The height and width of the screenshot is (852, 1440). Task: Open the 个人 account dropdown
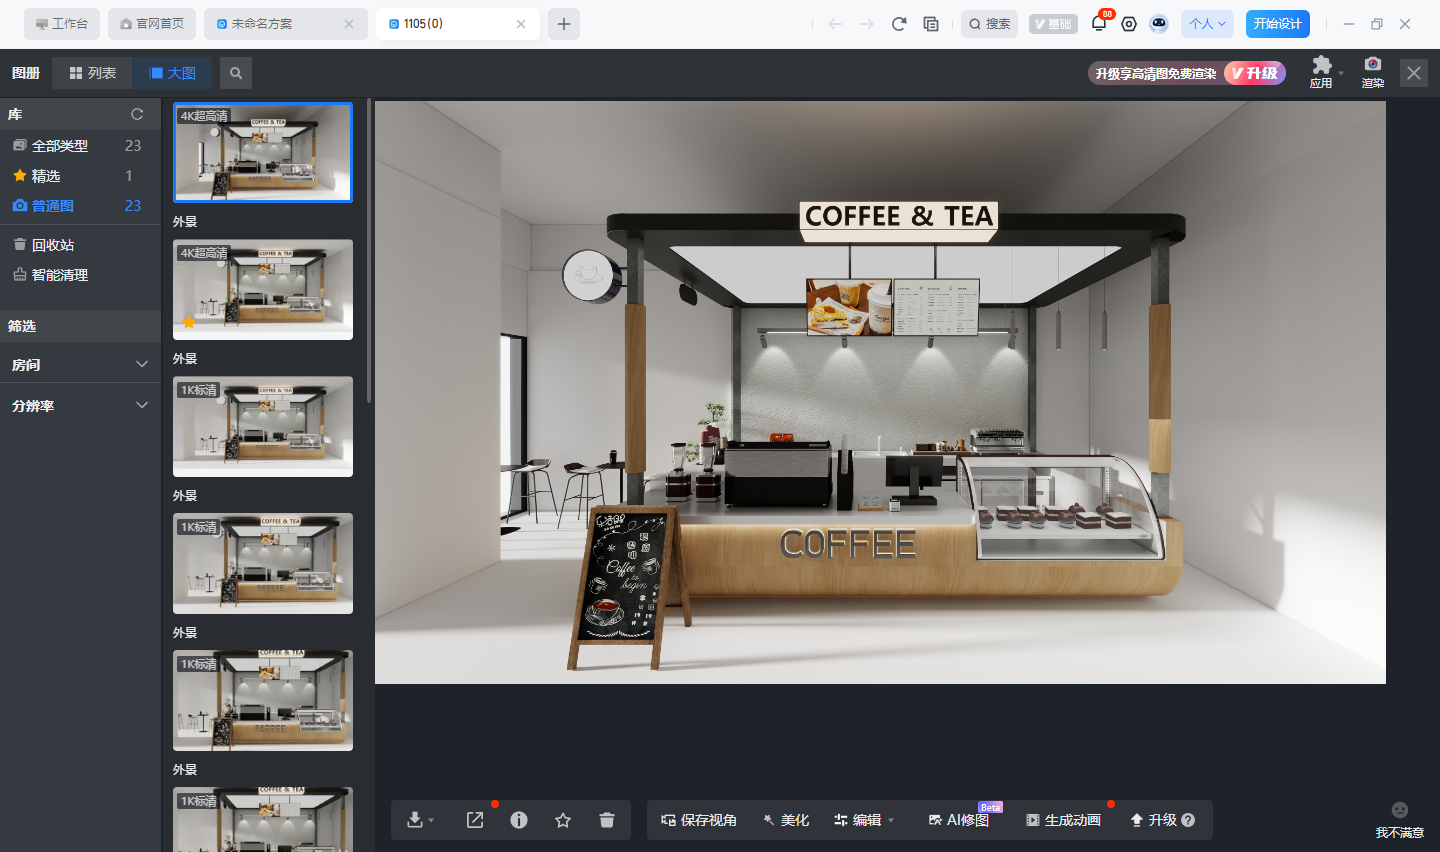[1207, 24]
